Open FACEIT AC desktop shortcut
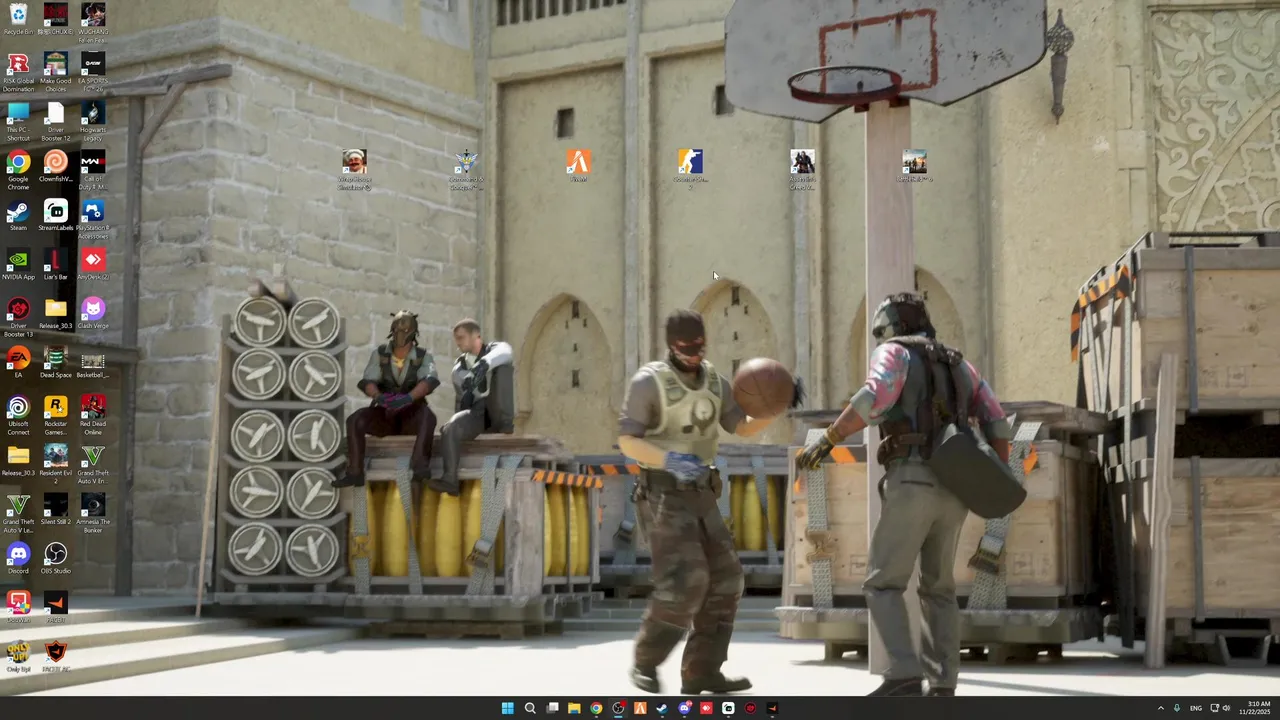The image size is (1280, 720). pos(55,657)
